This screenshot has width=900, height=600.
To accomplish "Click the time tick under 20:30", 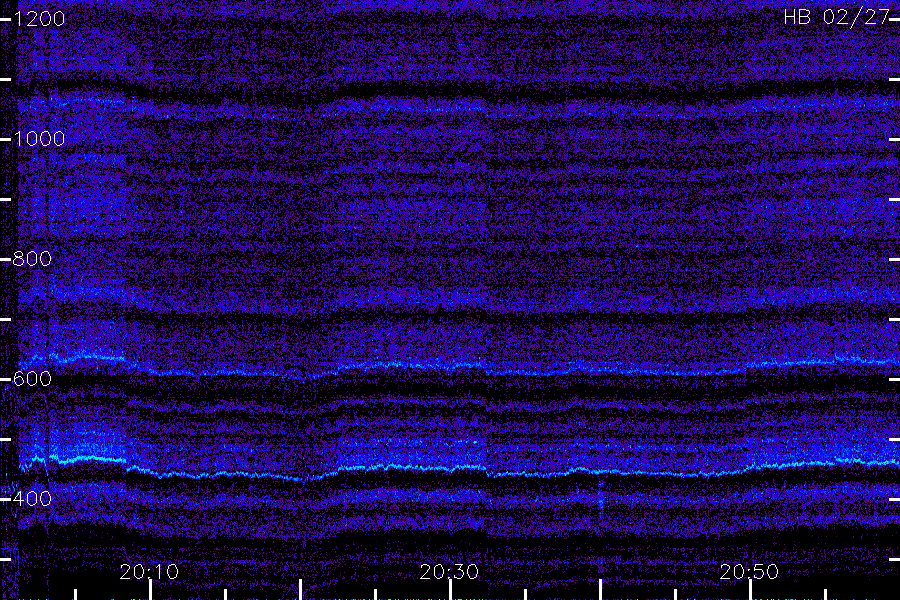I will click(451, 590).
